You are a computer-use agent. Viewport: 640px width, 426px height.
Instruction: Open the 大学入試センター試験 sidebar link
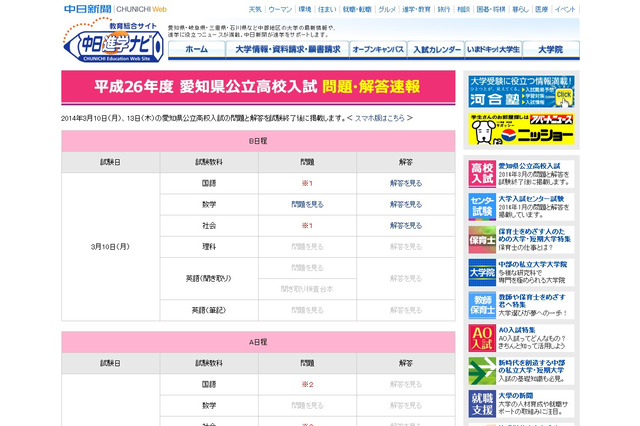pyautogui.click(x=531, y=199)
